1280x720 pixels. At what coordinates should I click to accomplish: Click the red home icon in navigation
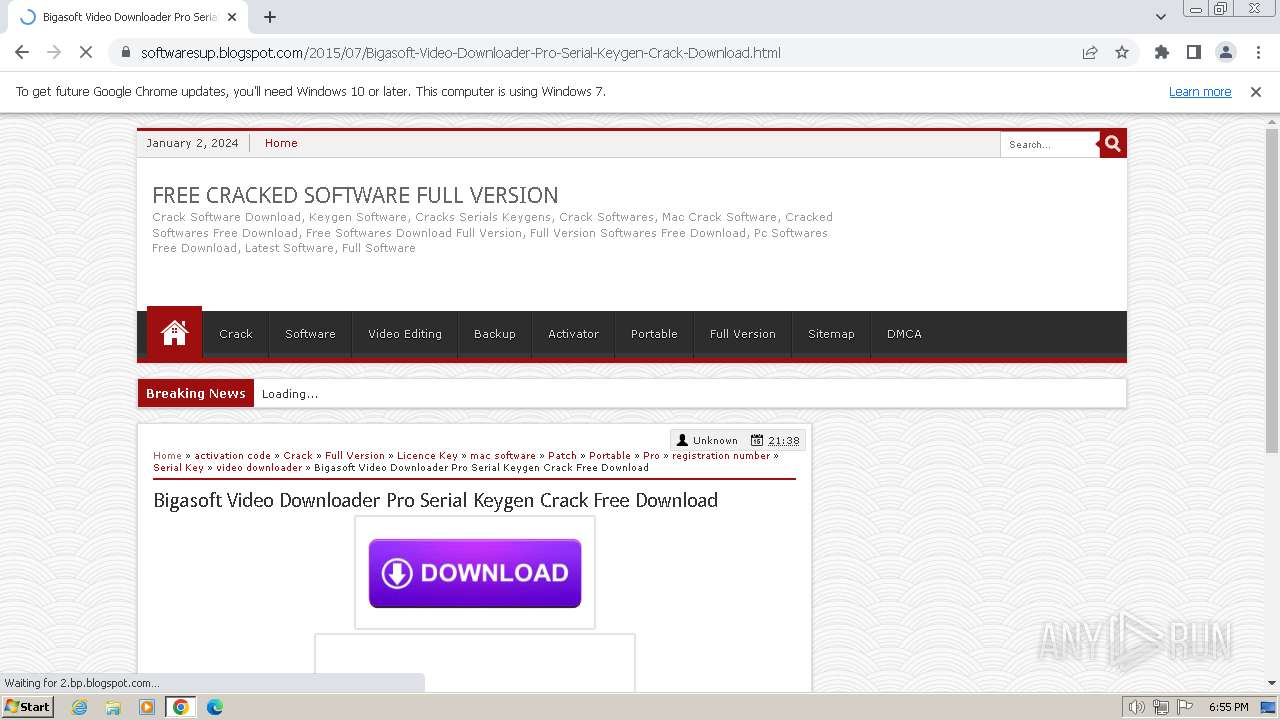(174, 333)
